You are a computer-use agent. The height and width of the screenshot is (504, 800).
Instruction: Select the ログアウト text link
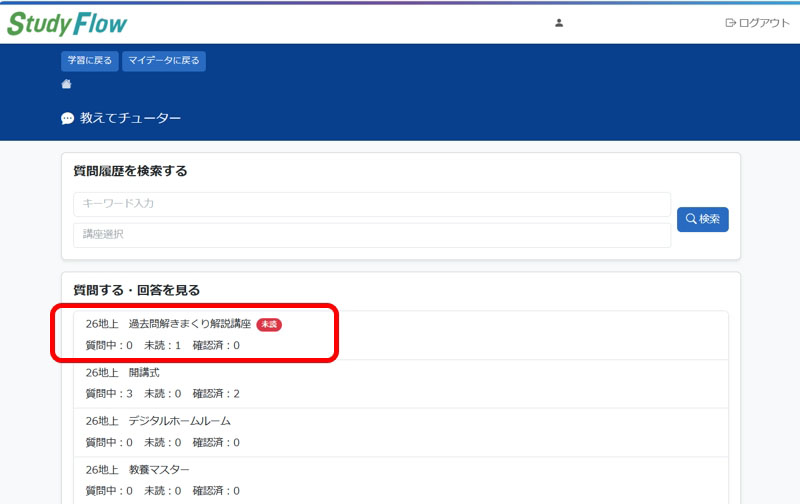point(764,23)
